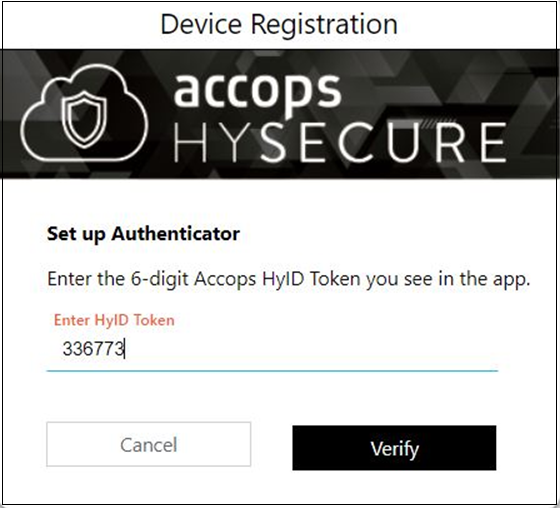The width and height of the screenshot is (560, 508).
Task: Click the letter S in HYSECURE
Action: click(x=273, y=142)
